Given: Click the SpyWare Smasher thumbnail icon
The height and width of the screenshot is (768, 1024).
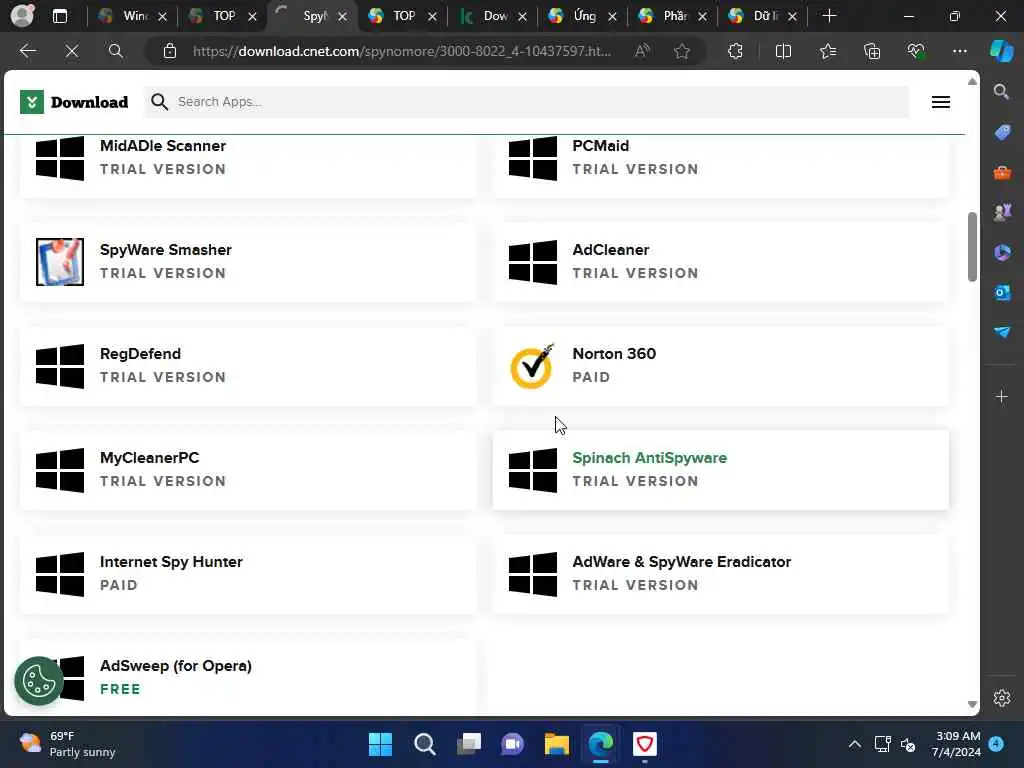Looking at the screenshot, I should click(59, 261).
